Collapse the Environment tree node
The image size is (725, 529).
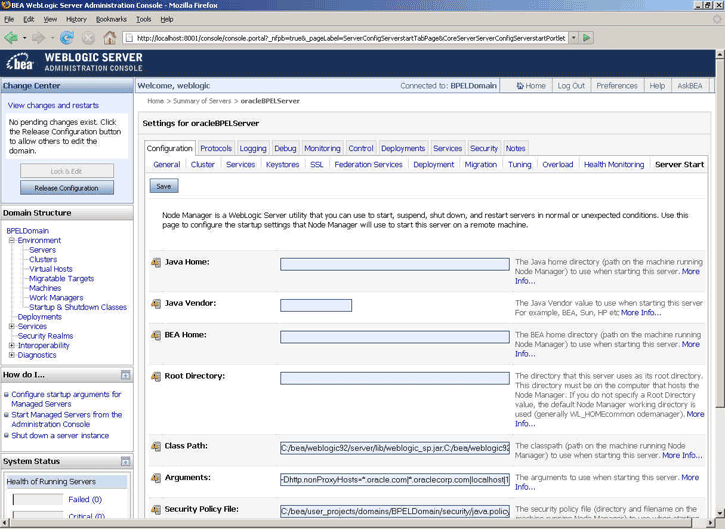12,240
